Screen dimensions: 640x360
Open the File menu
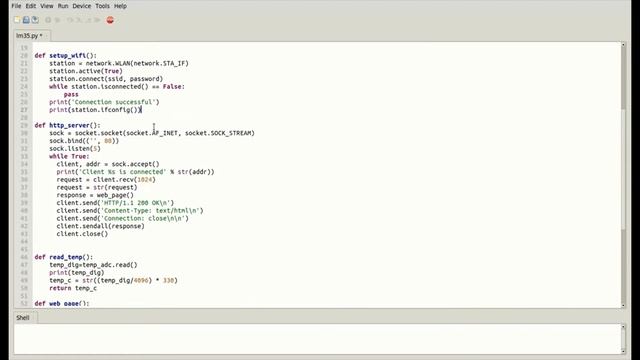pos(16,6)
